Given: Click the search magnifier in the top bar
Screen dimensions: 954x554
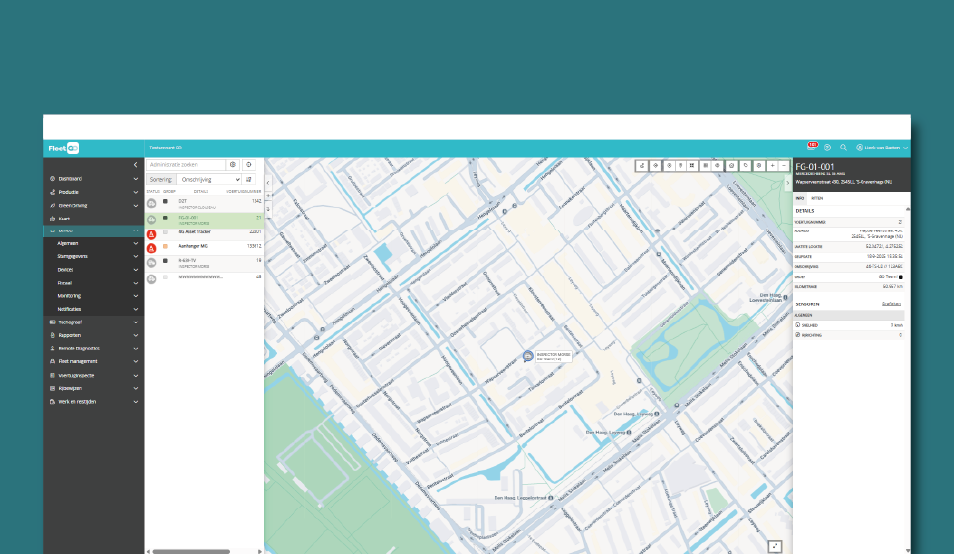Looking at the screenshot, I should pos(843,147).
